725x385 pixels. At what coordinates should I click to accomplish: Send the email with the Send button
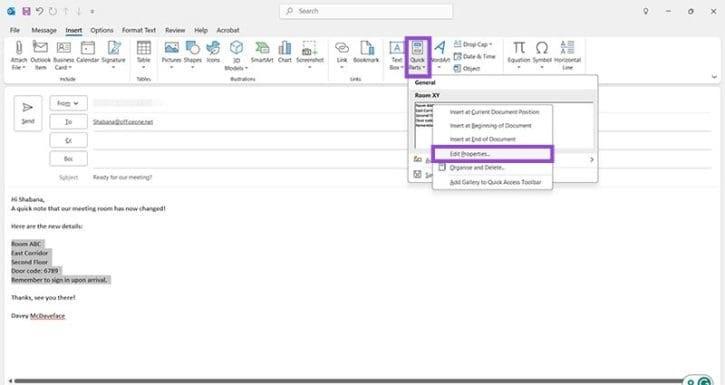pyautogui.click(x=28, y=113)
